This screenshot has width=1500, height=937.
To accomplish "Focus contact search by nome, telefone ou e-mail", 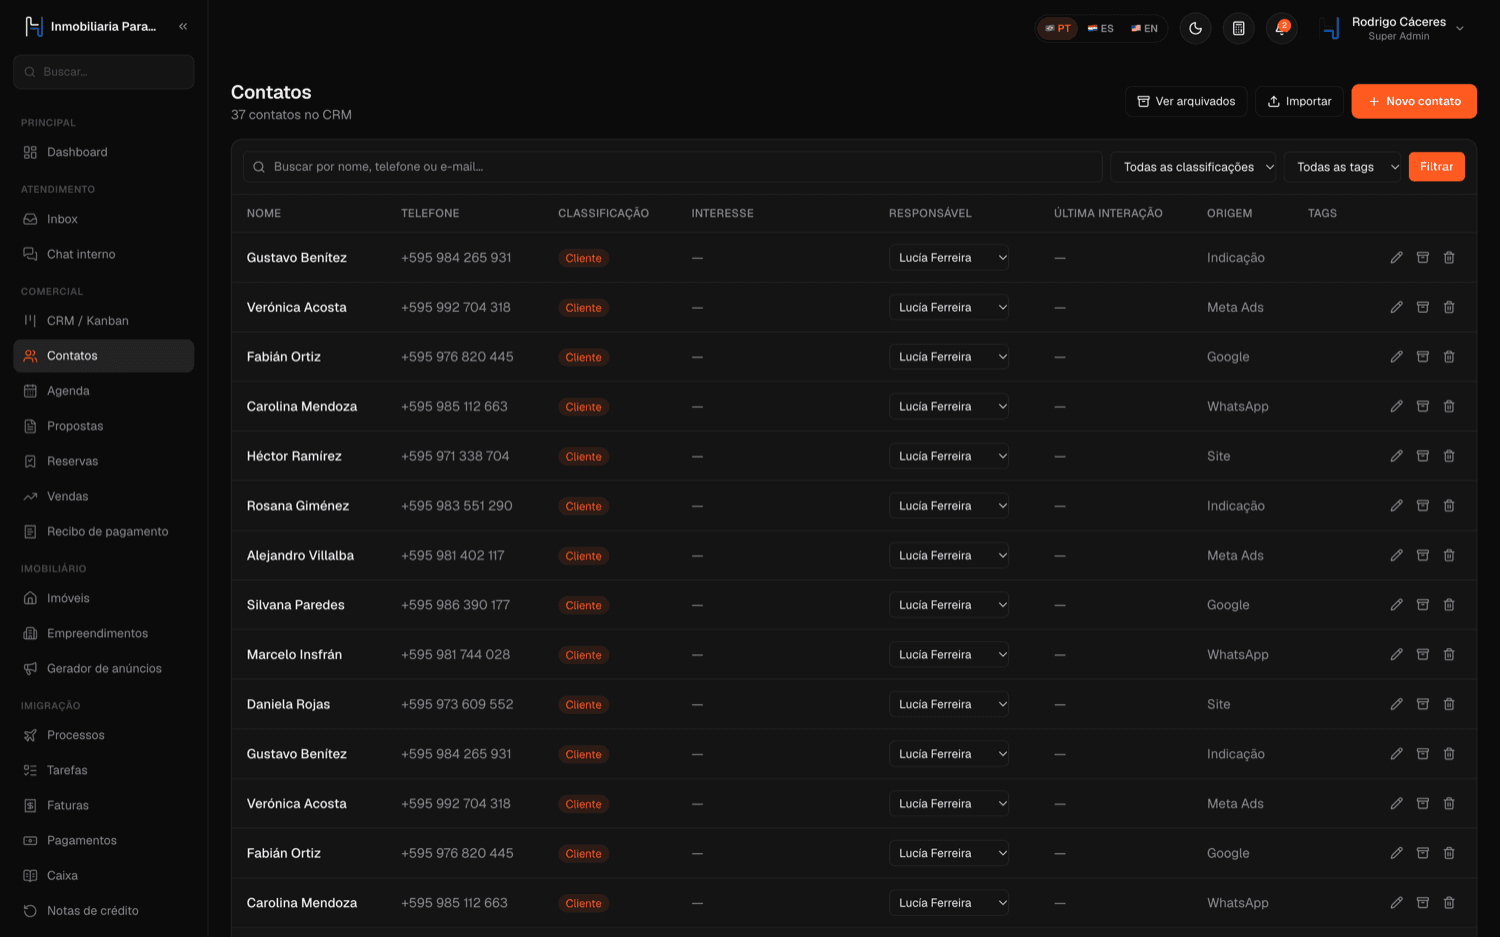I will pyautogui.click(x=672, y=167).
